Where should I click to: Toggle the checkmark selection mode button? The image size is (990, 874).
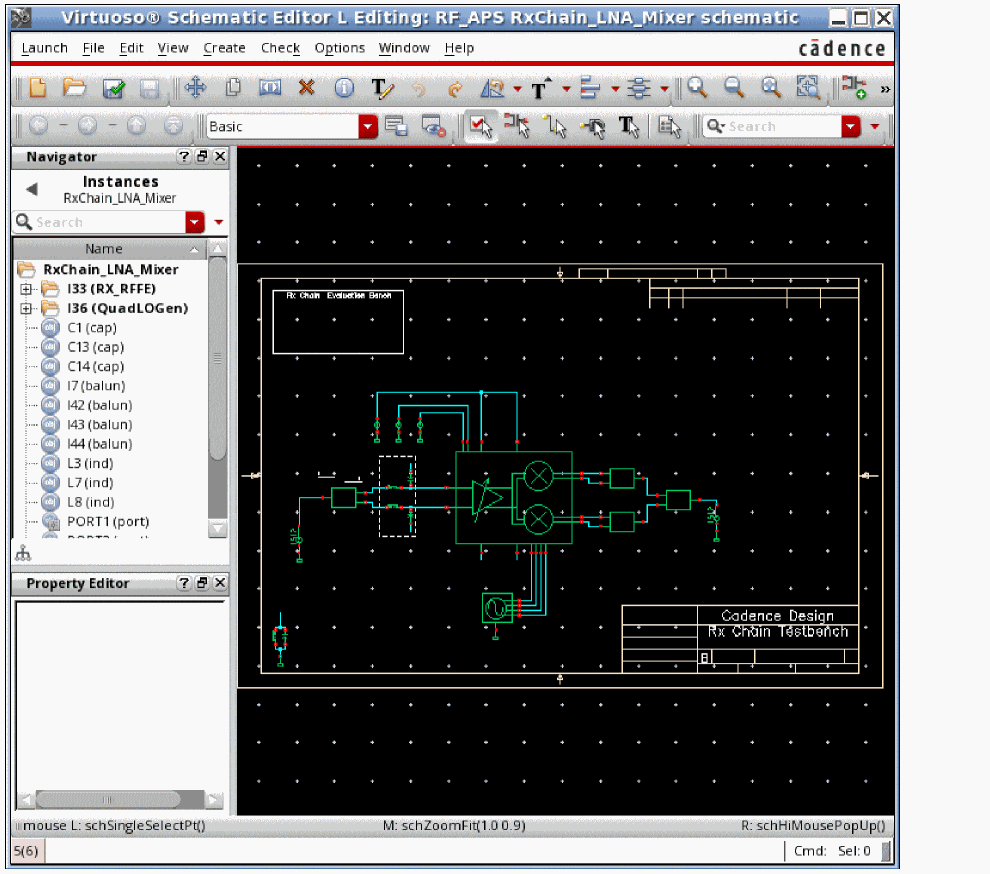(x=480, y=126)
